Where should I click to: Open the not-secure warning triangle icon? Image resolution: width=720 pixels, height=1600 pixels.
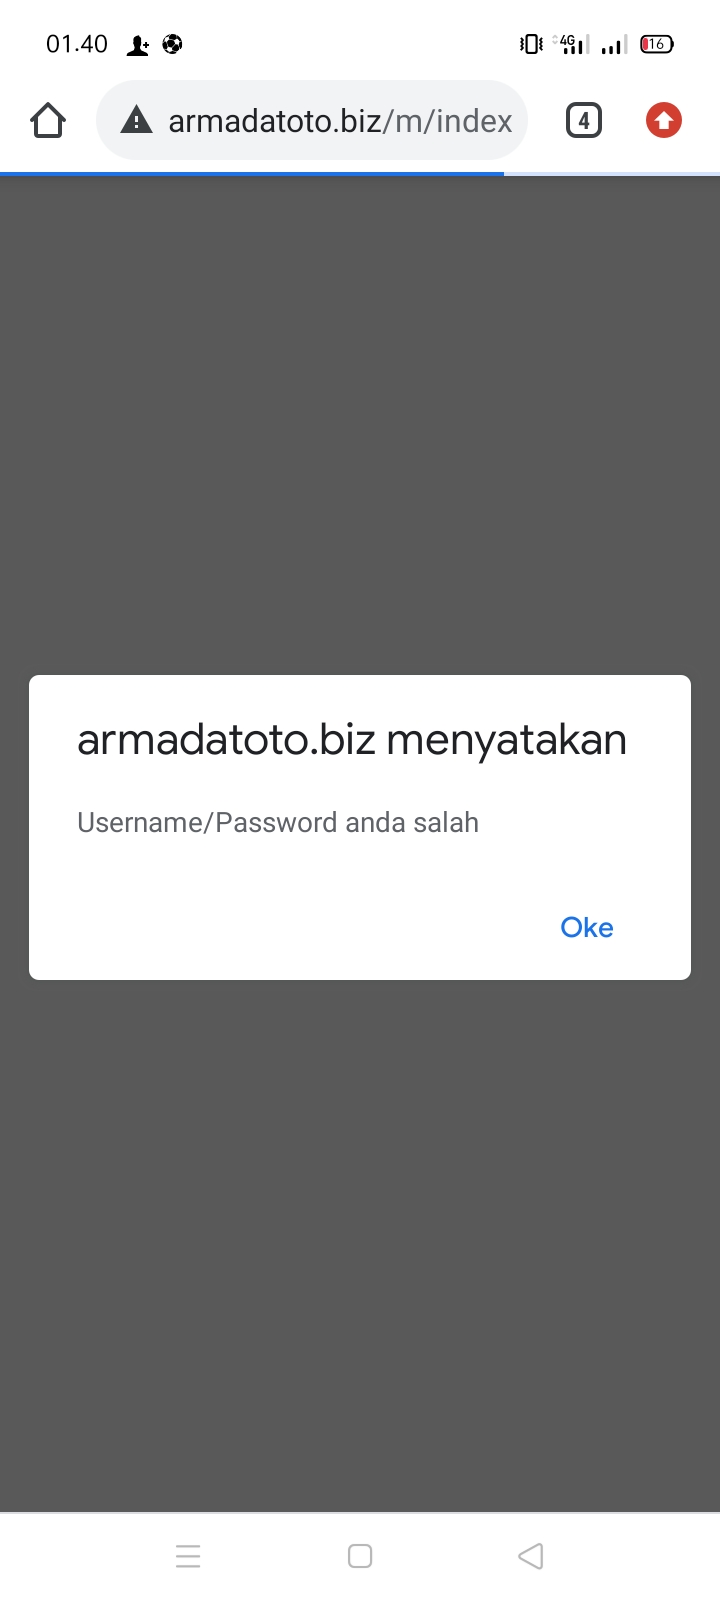[x=136, y=121]
